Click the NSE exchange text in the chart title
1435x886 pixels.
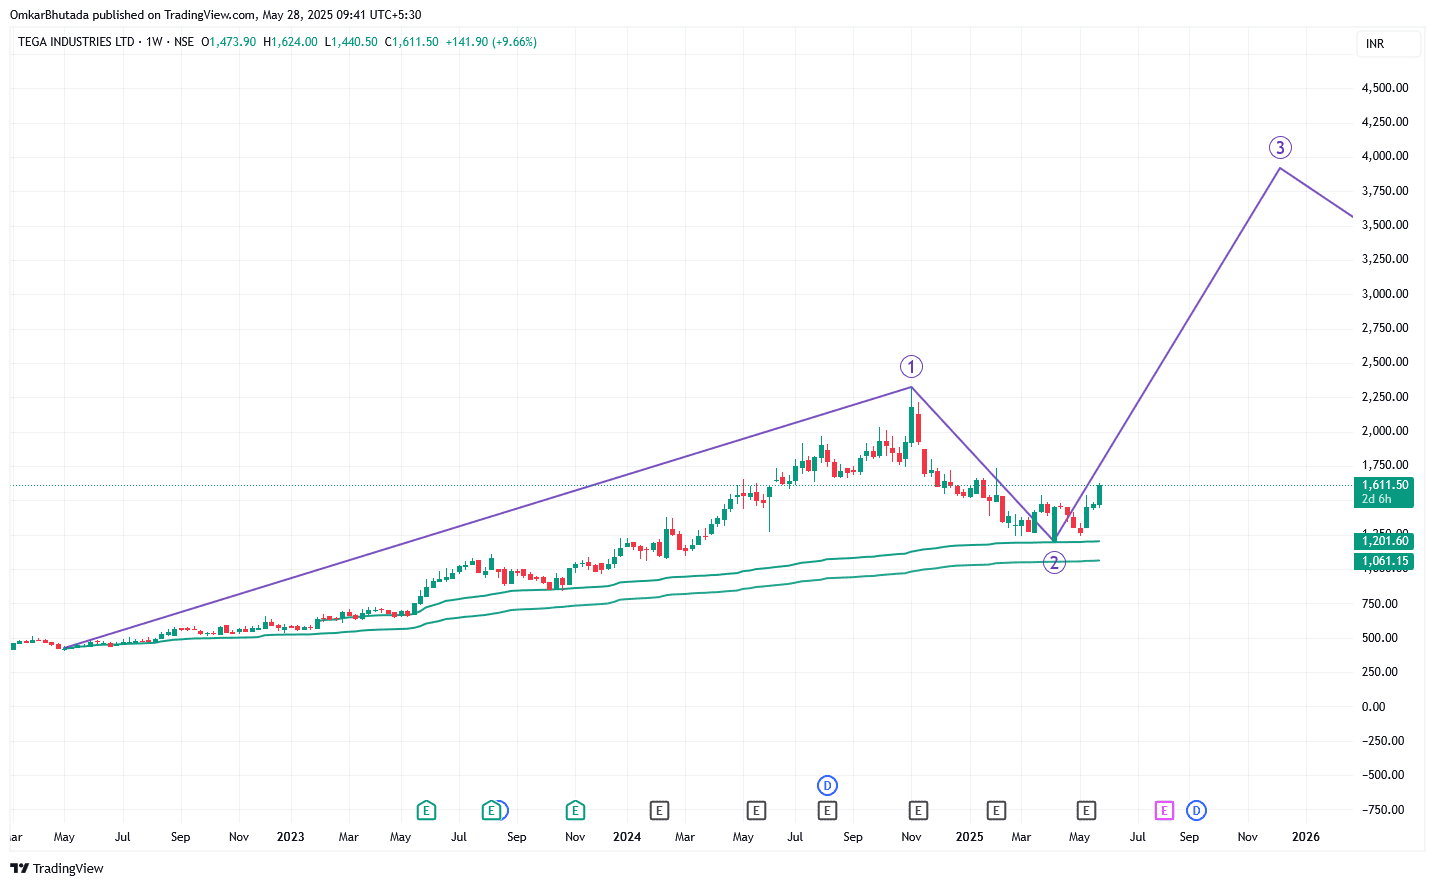coord(184,42)
